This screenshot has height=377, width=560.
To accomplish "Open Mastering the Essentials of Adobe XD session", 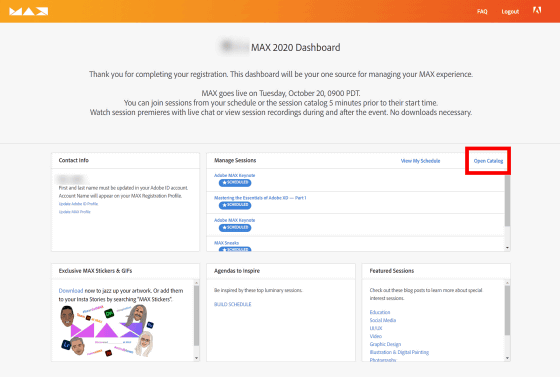I will pos(260,198).
